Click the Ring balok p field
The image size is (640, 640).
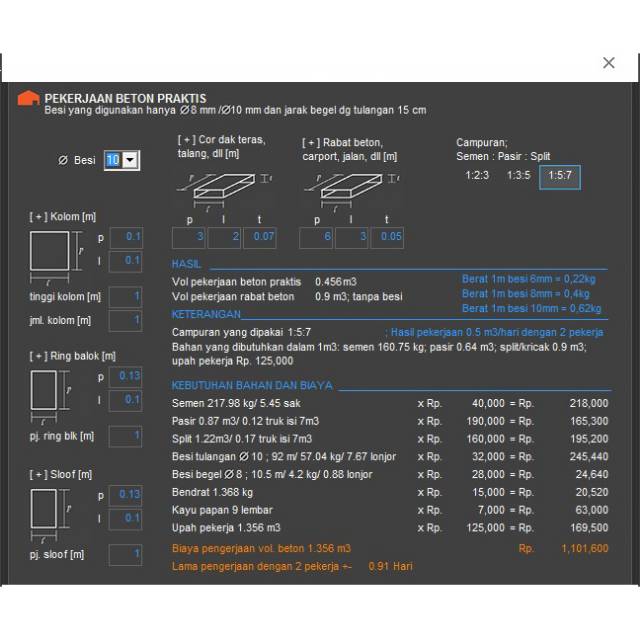point(125,376)
